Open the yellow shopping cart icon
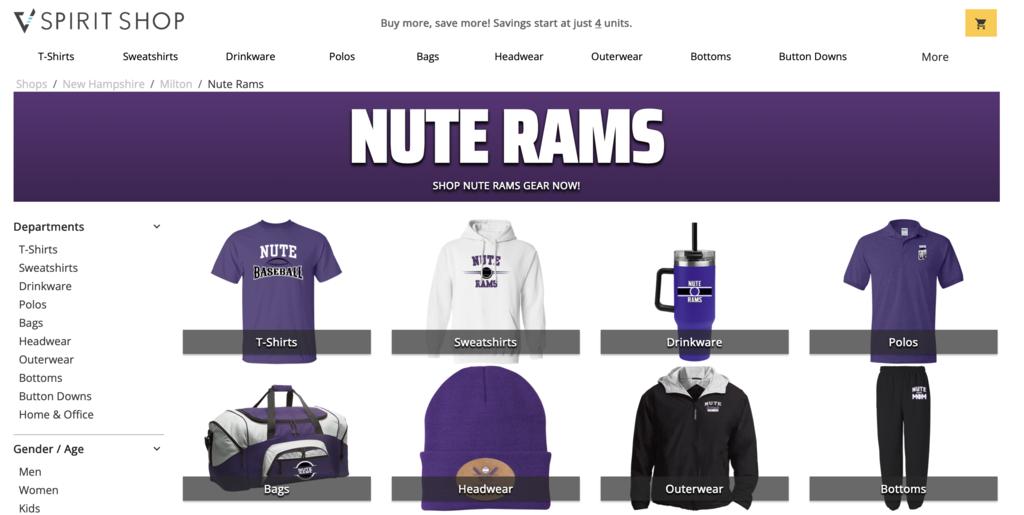Image resolution: width=1024 pixels, height=515 pixels. (x=980, y=23)
